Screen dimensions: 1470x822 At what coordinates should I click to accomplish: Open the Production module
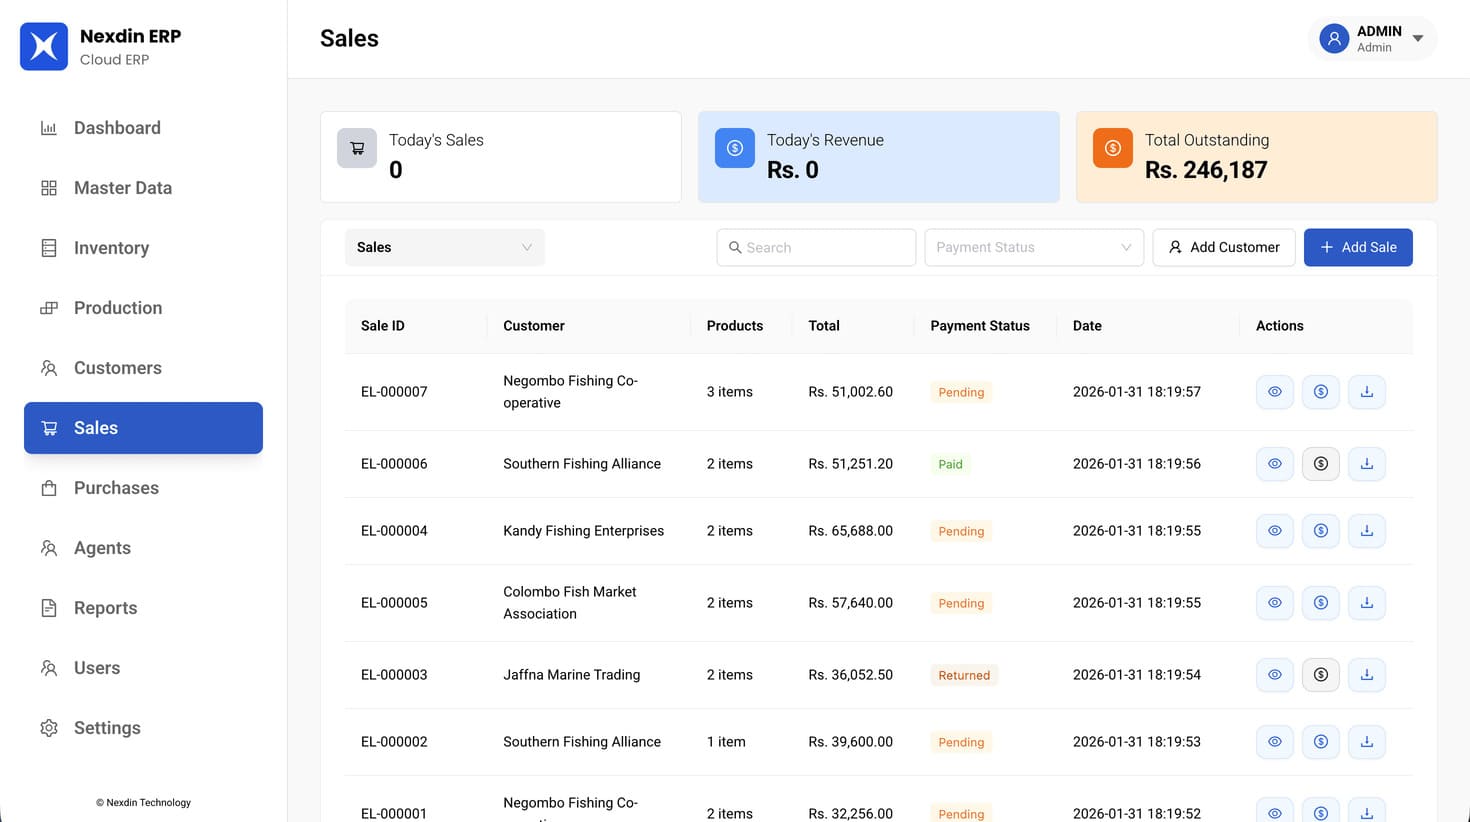(118, 307)
